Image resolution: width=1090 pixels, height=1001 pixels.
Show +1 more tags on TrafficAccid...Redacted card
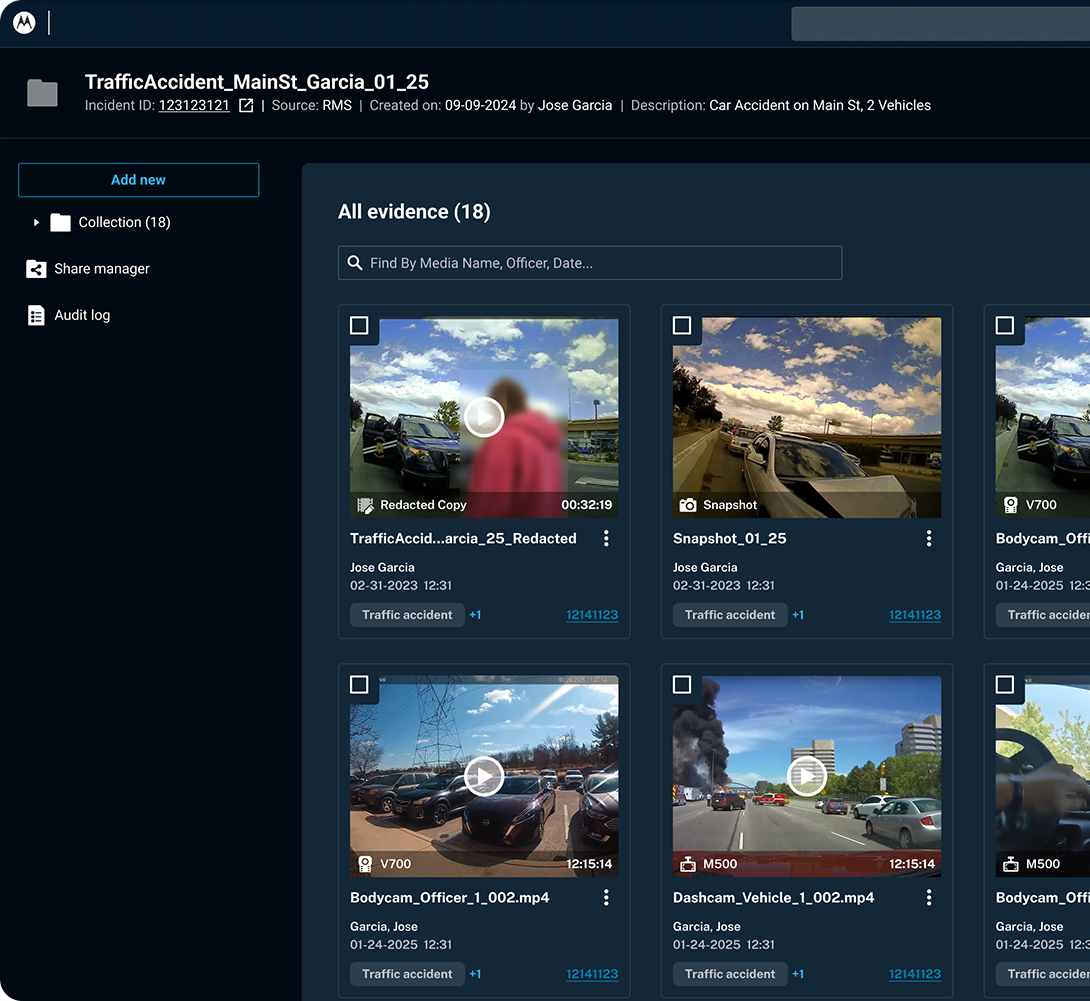point(475,615)
